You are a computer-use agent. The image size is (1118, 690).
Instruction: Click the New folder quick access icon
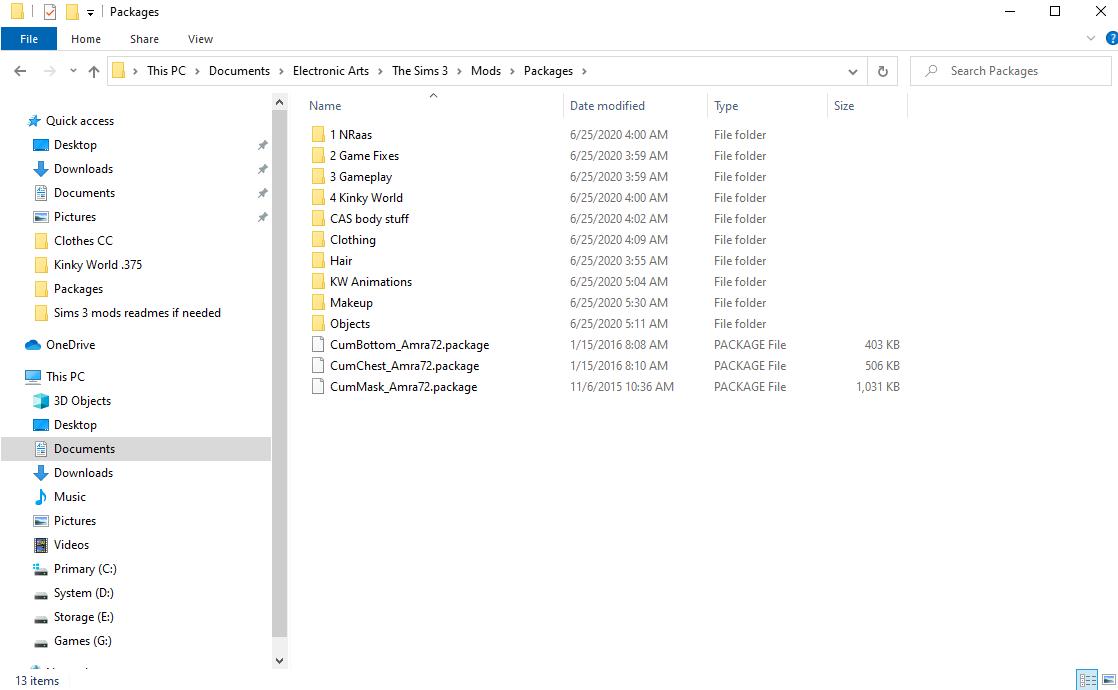click(x=72, y=12)
